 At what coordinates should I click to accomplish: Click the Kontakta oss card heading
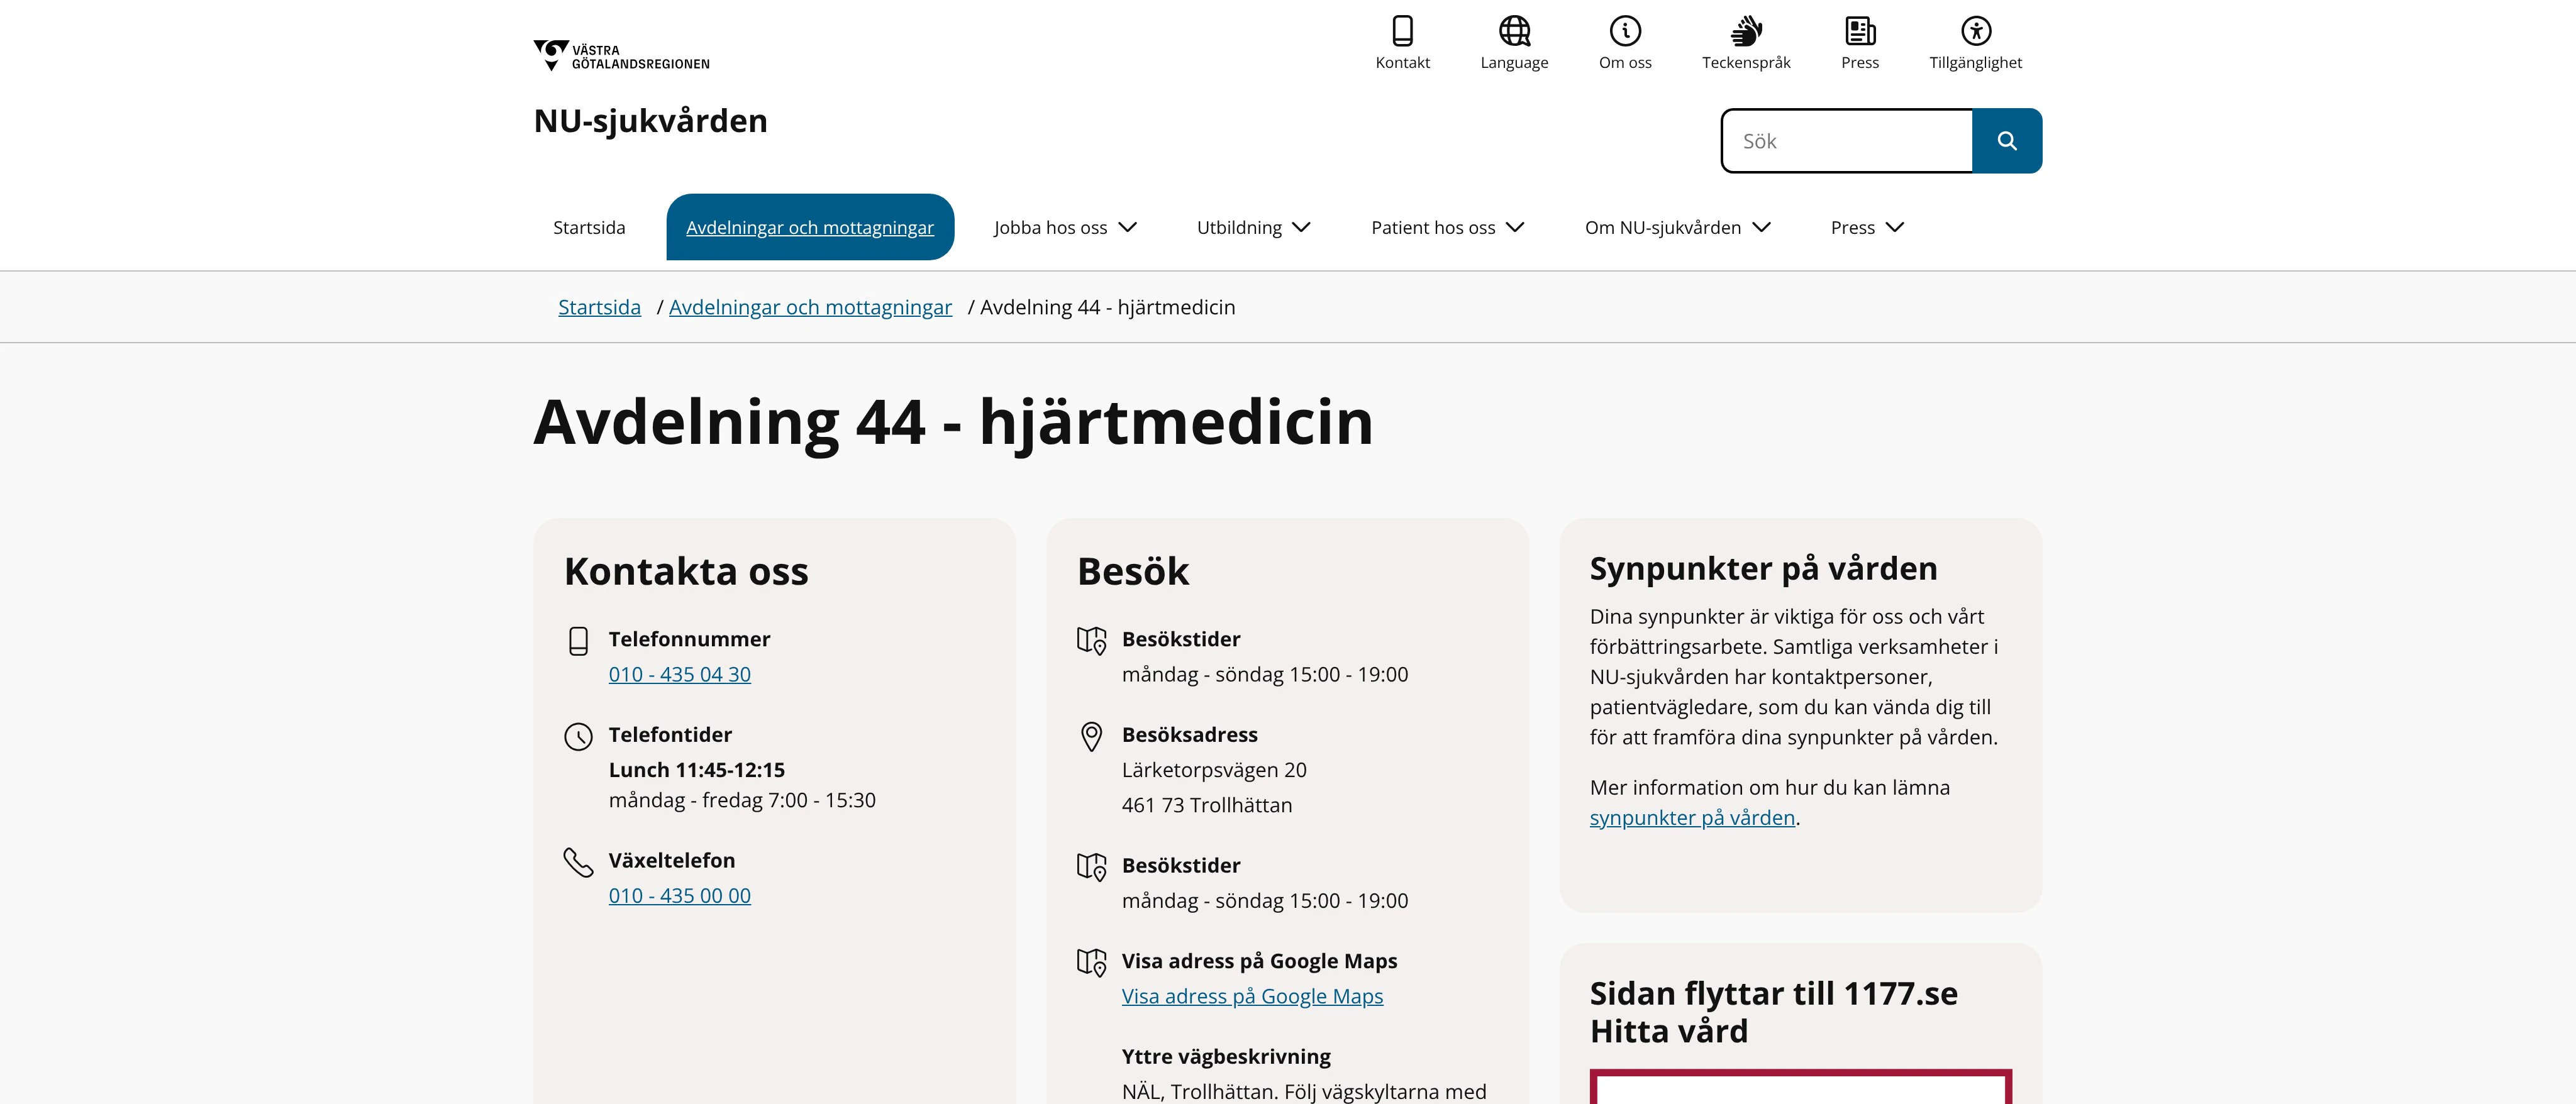coord(686,572)
